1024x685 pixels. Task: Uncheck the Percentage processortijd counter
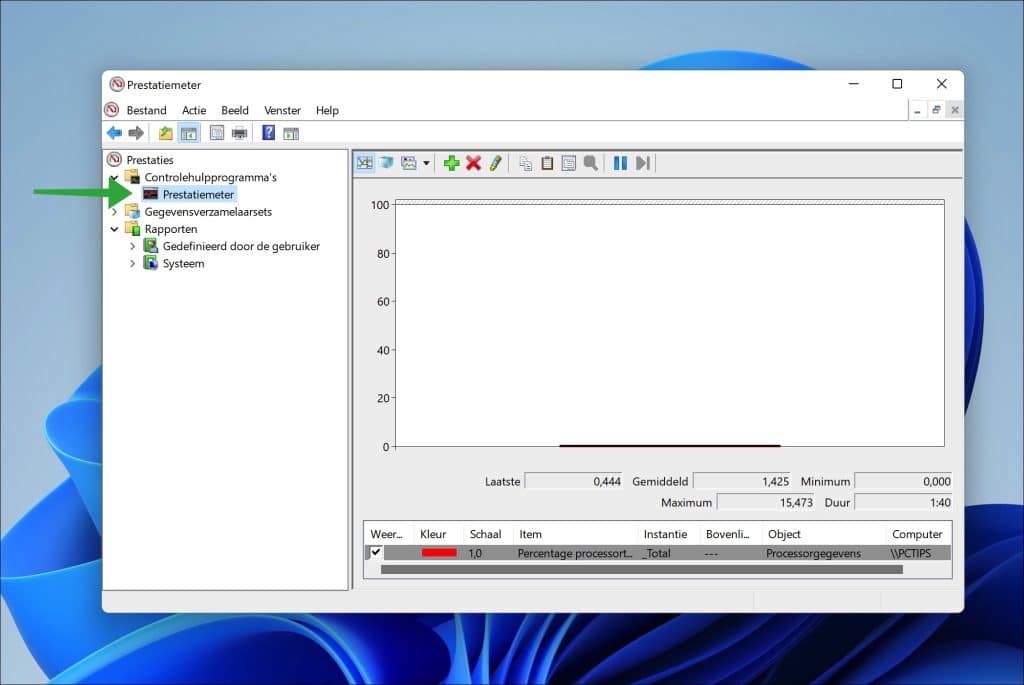tap(375, 552)
